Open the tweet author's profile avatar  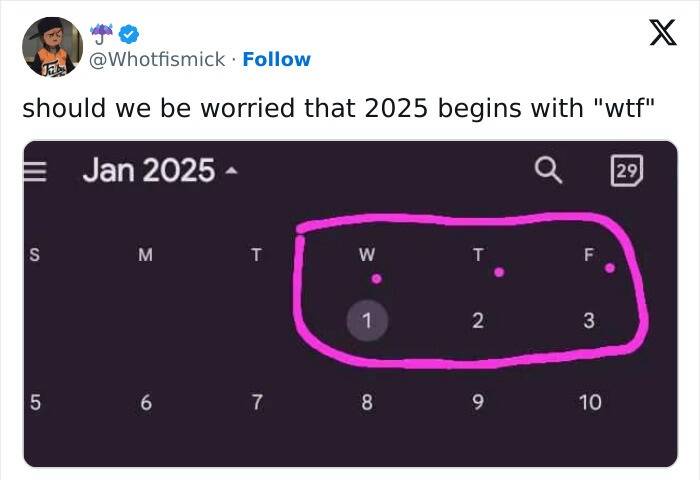pos(54,47)
